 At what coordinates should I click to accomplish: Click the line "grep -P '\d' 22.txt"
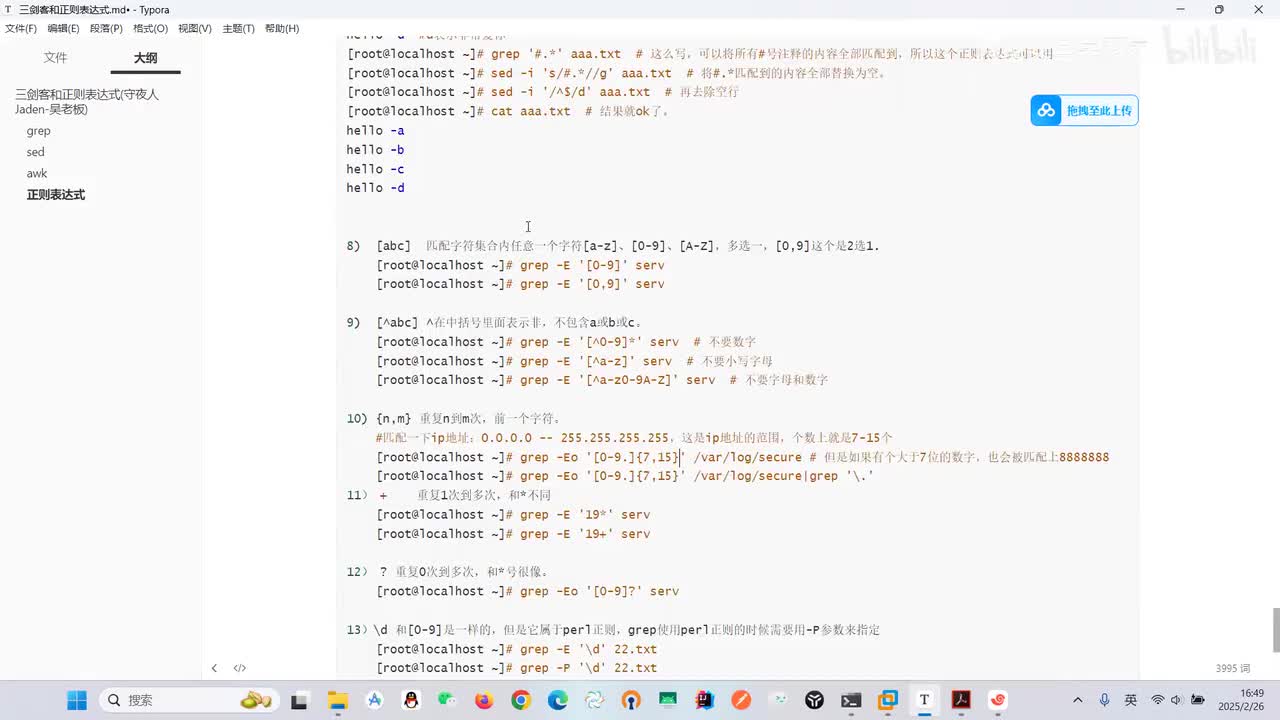click(517, 668)
